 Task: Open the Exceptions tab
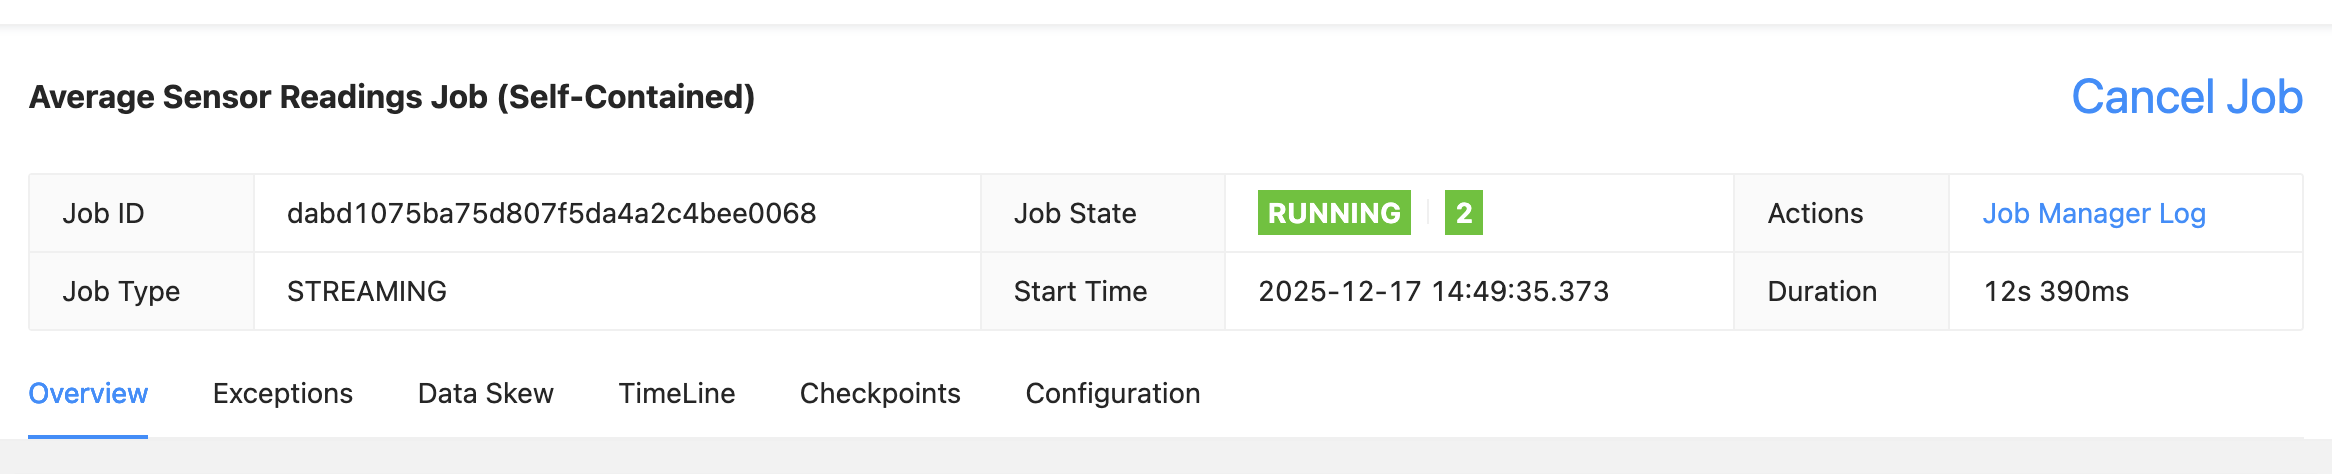[282, 393]
